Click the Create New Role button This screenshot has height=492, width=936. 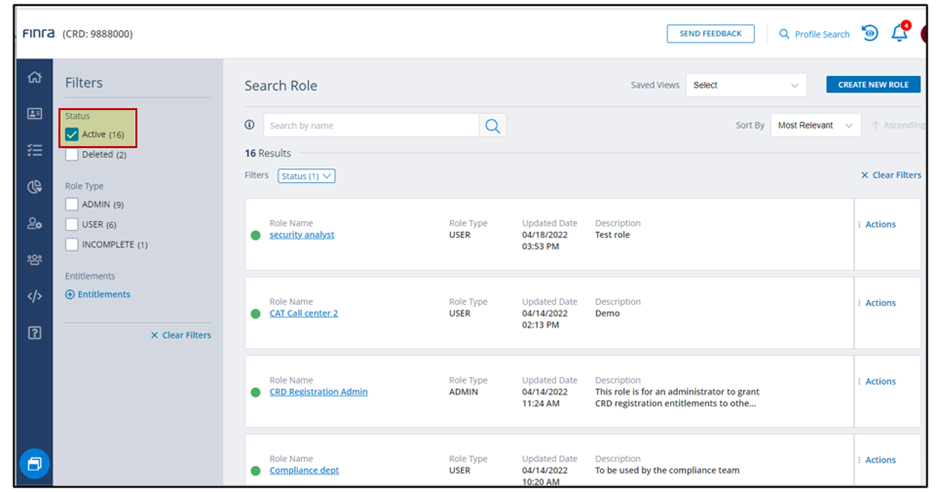872,85
